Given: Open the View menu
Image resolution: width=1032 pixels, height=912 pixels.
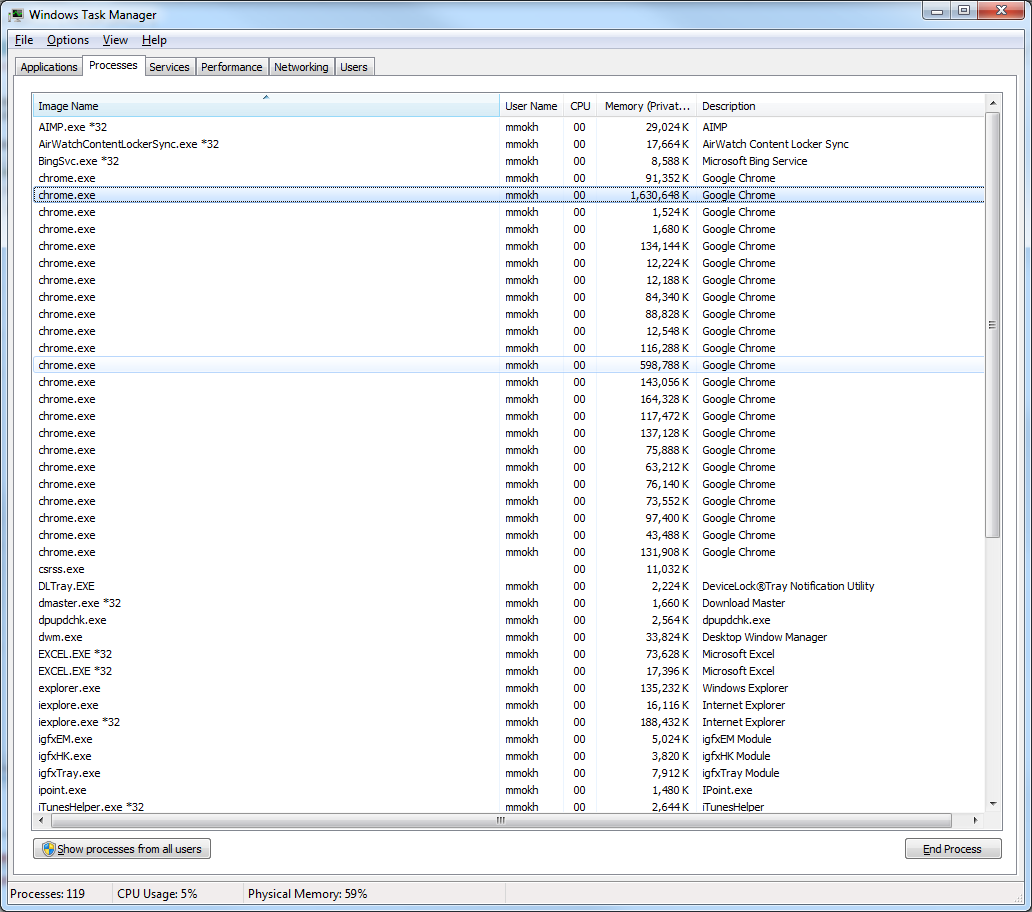Looking at the screenshot, I should [x=115, y=40].
